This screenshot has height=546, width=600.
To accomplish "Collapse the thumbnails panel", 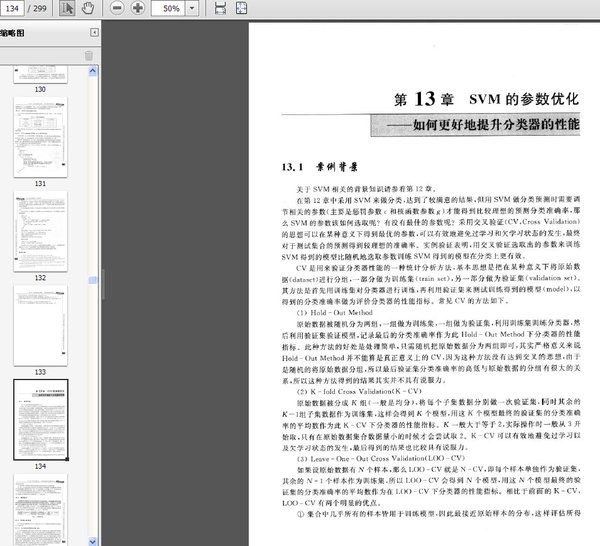I will 94,33.
